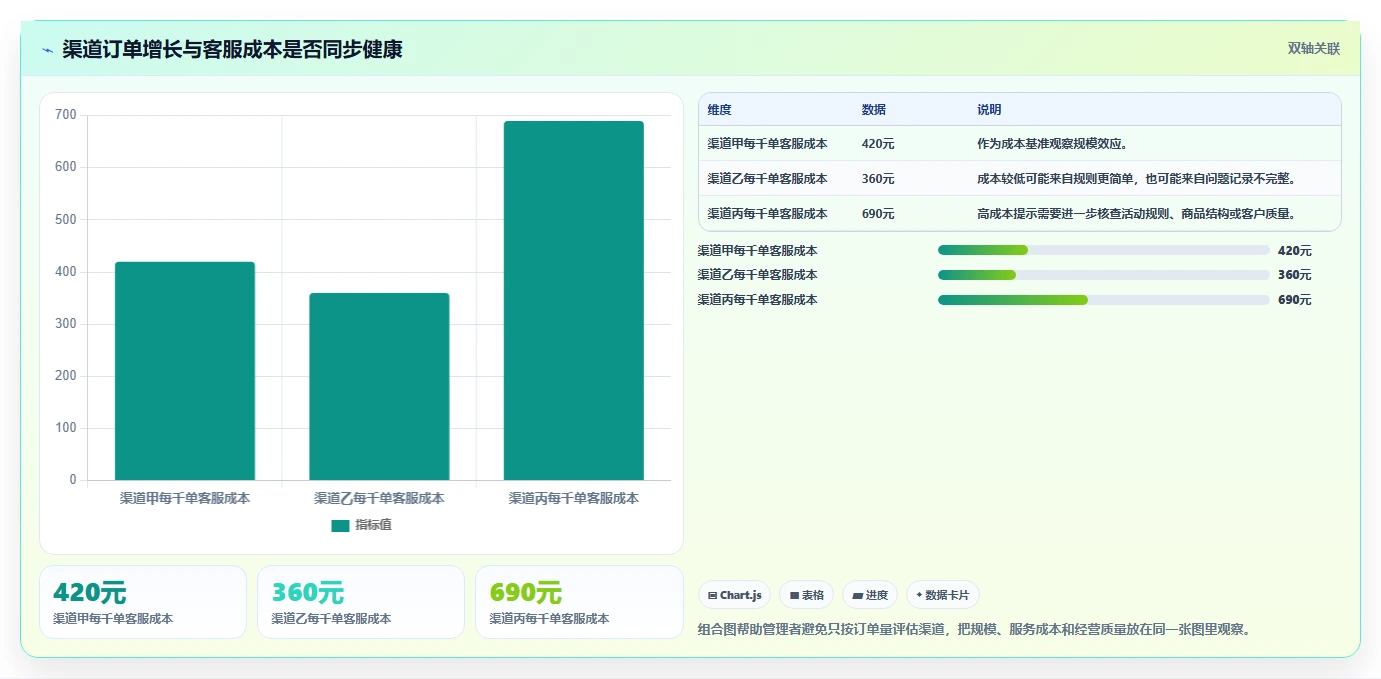The height and width of the screenshot is (679, 1381).
Task: Click the 360元 value at the progress bar's end
Action: (1294, 275)
